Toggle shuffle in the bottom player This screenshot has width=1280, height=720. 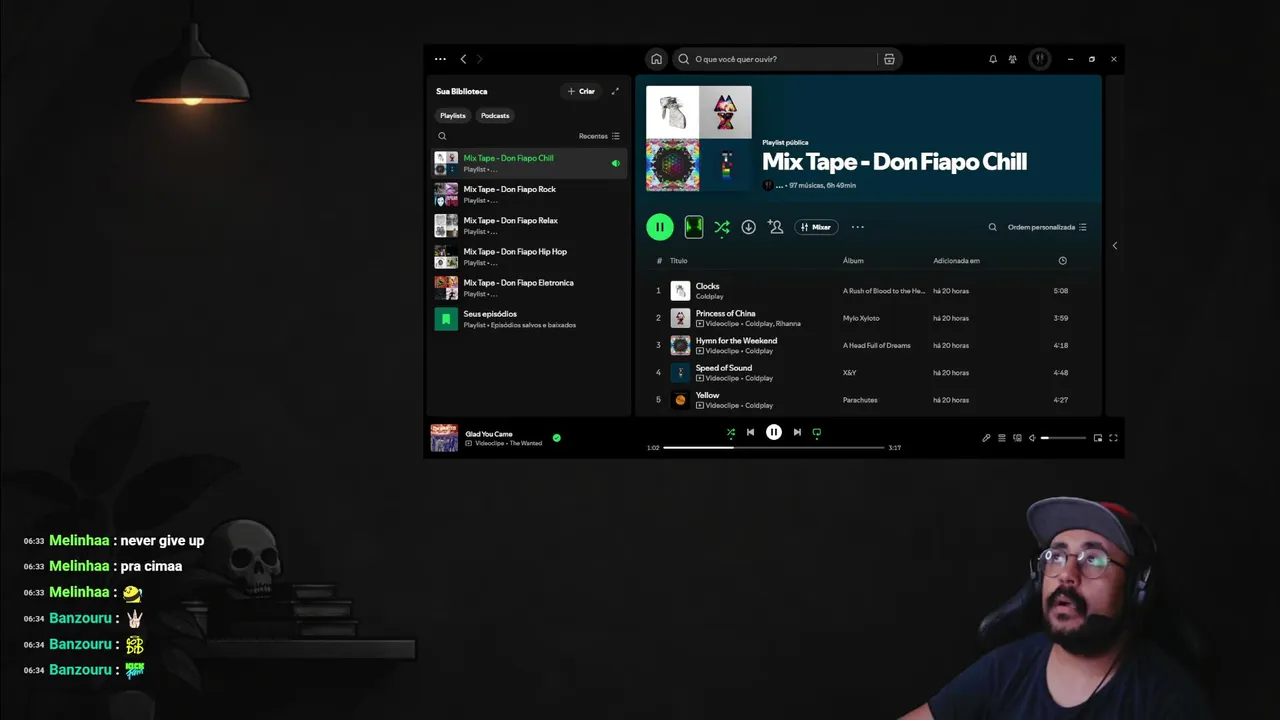(731, 432)
